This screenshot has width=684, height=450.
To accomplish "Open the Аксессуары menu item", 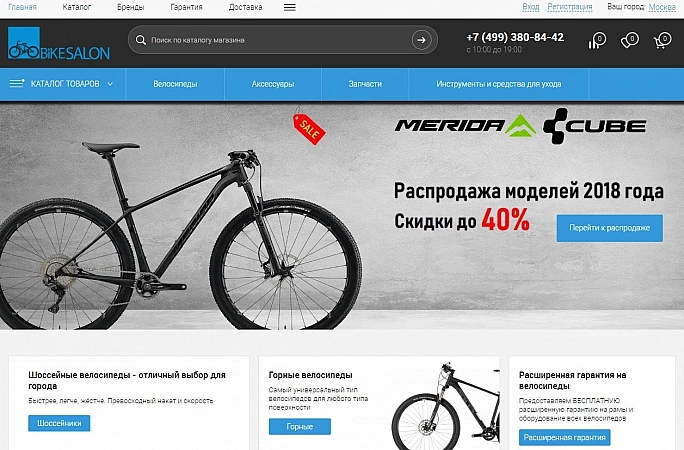I will click(x=273, y=84).
